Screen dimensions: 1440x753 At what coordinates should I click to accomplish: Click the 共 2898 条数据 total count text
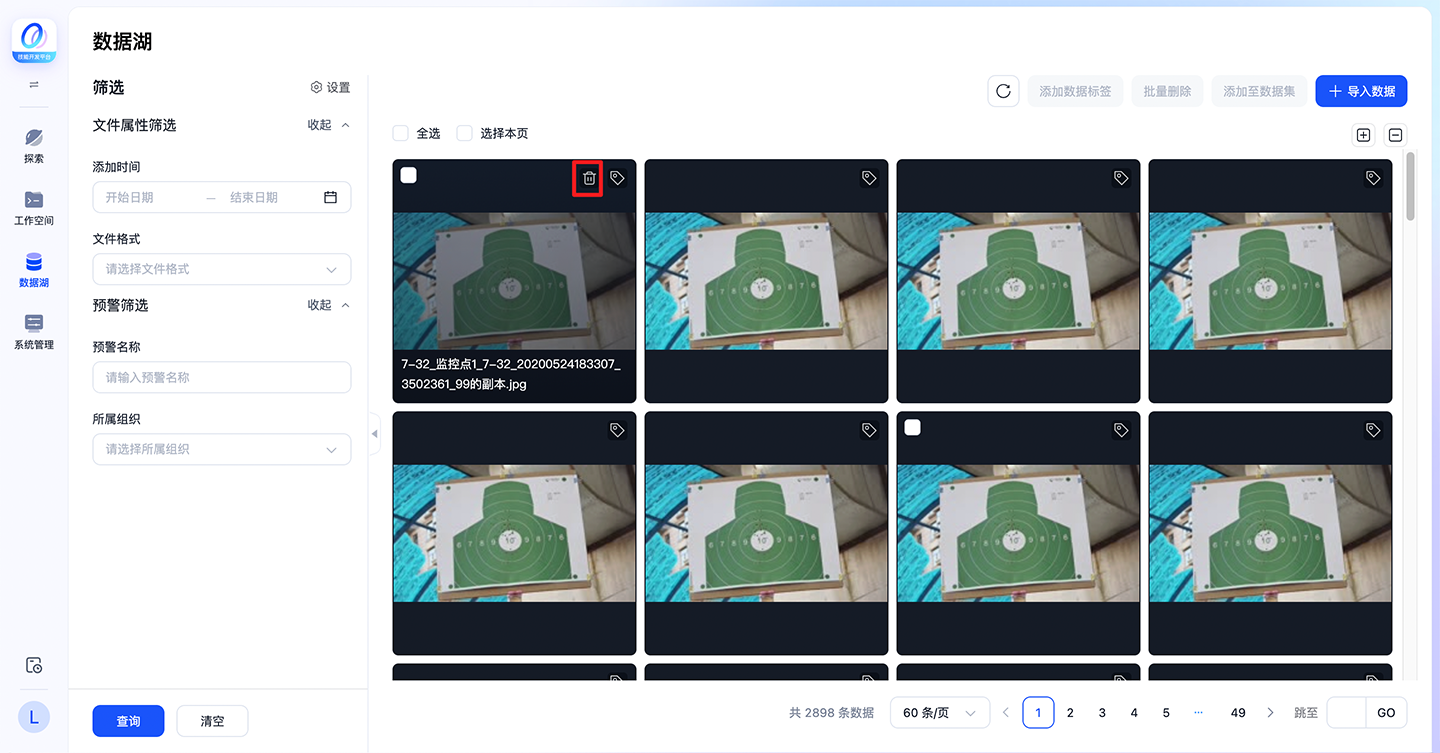pos(831,713)
